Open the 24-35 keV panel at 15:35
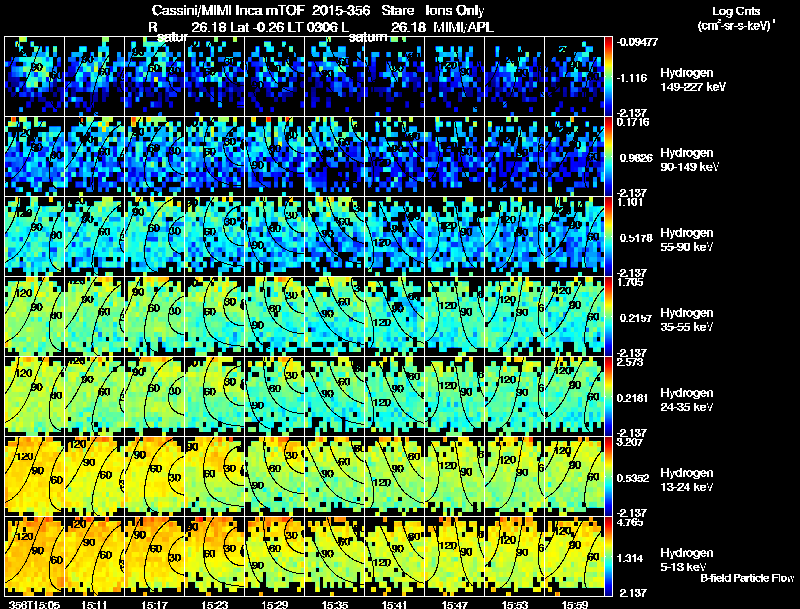The image size is (800, 609). [335, 396]
